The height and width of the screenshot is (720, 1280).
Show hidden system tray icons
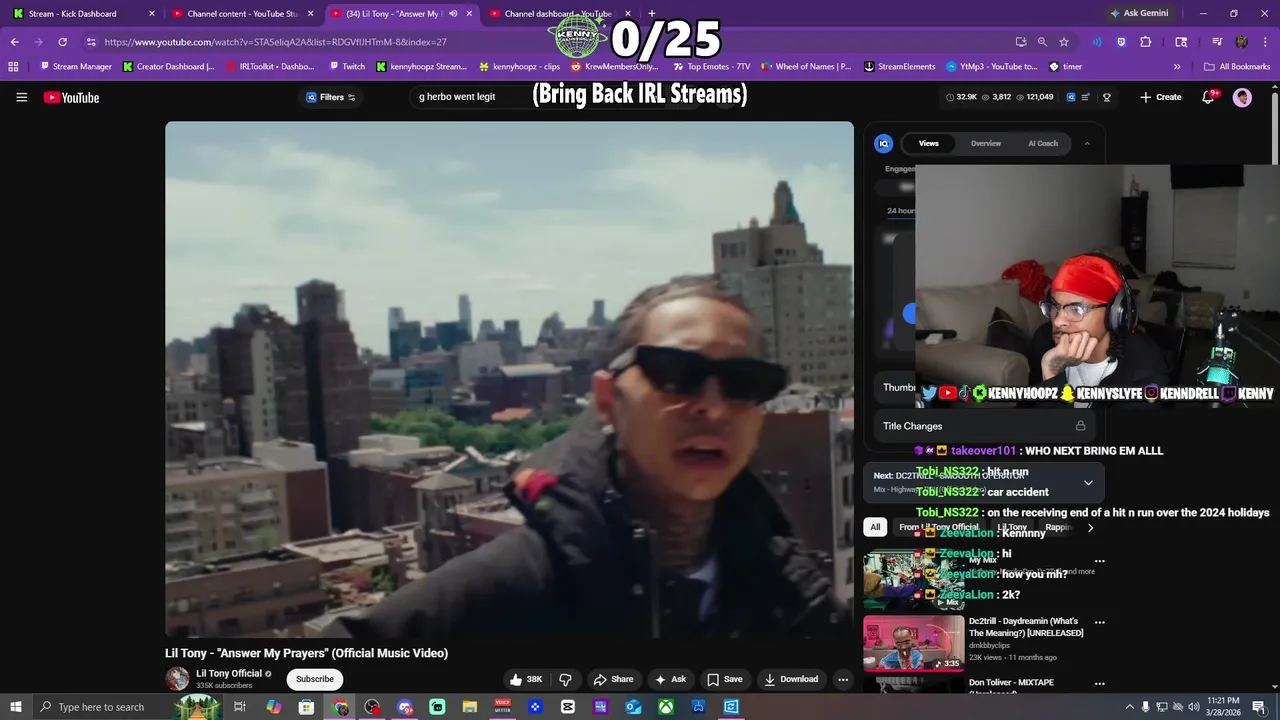(1129, 707)
